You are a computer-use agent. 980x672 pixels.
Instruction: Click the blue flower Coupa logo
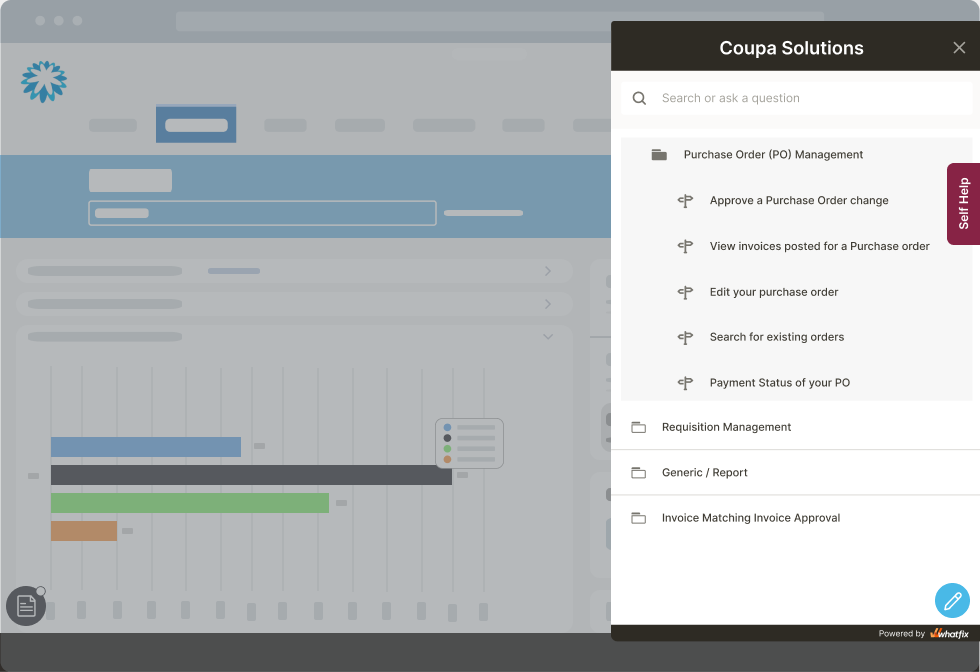44,81
